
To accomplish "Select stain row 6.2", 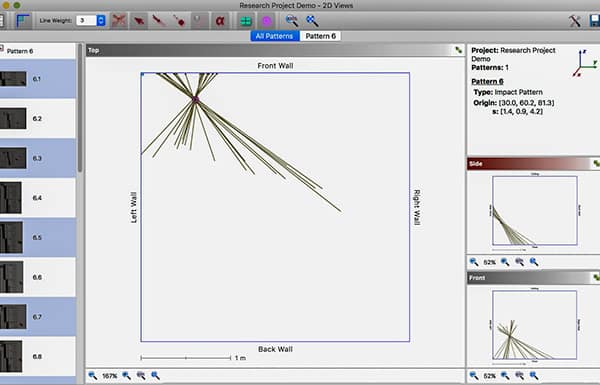I will pyautogui.click(x=38, y=119).
